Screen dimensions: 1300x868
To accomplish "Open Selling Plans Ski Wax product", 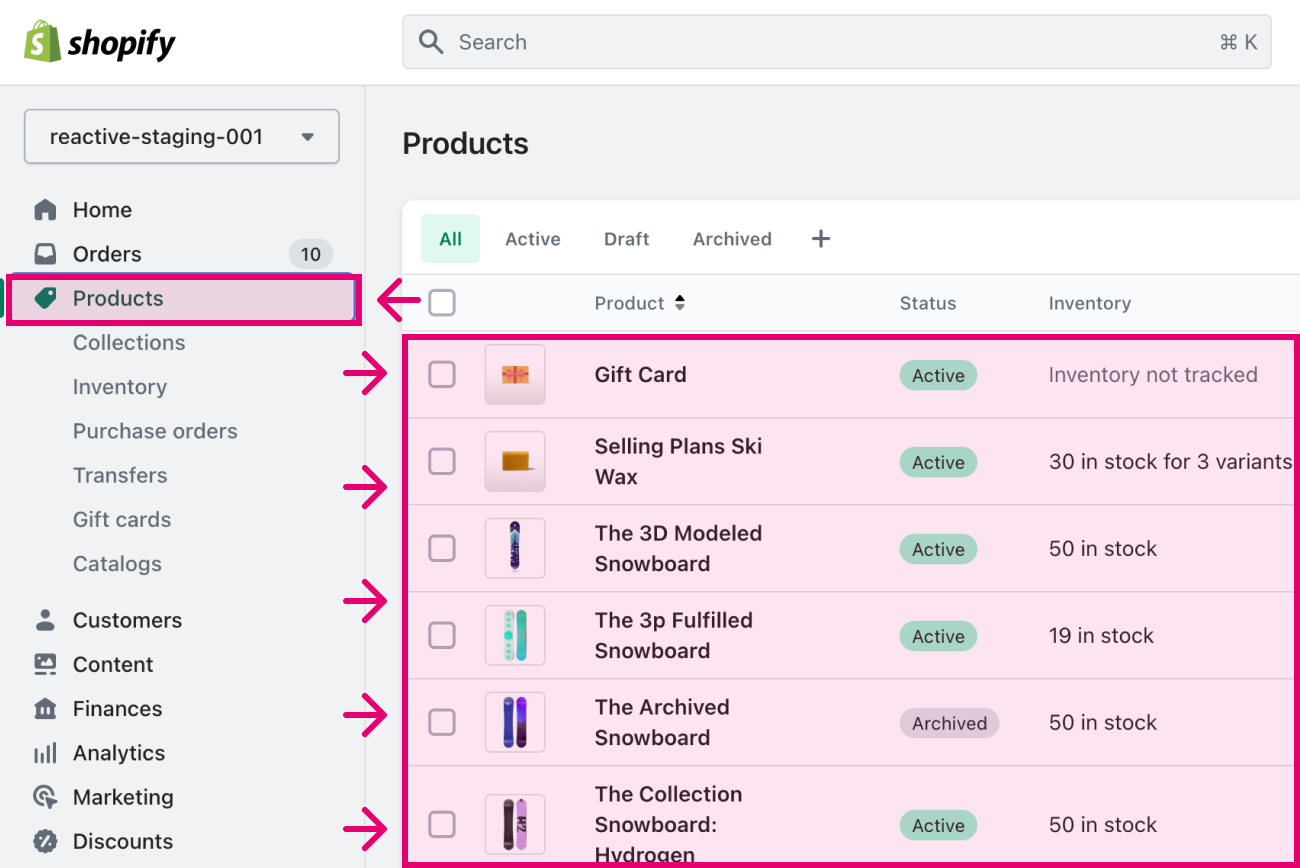I will [678, 462].
